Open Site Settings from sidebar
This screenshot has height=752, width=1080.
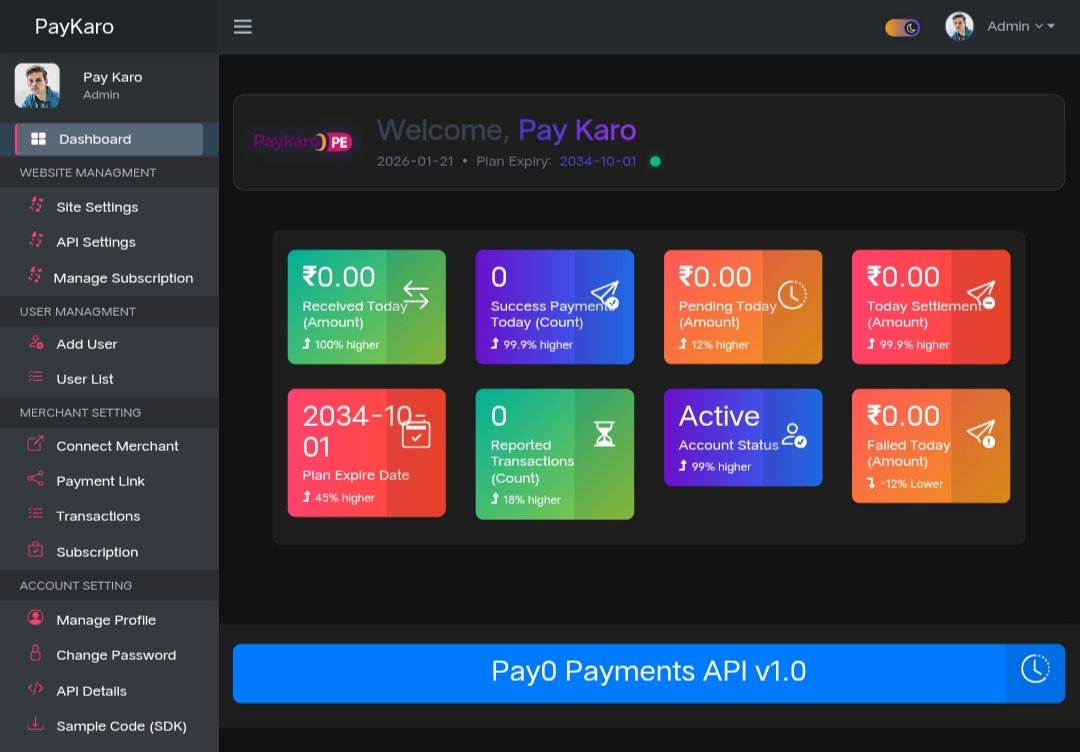pyautogui.click(x=97, y=207)
